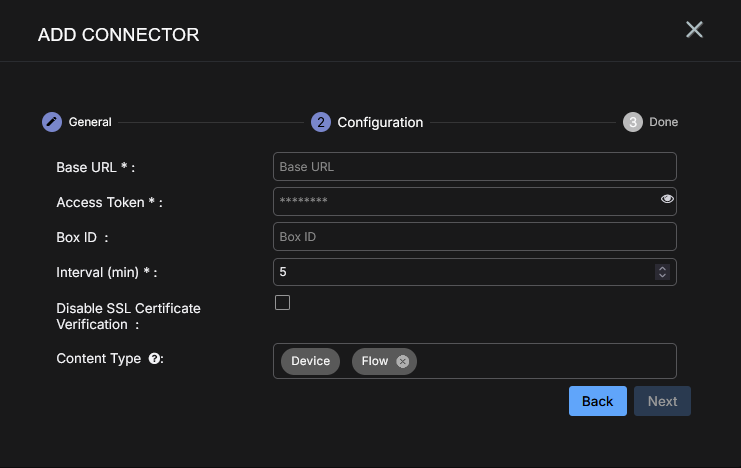Click the Content Type help question mark

click(154, 360)
